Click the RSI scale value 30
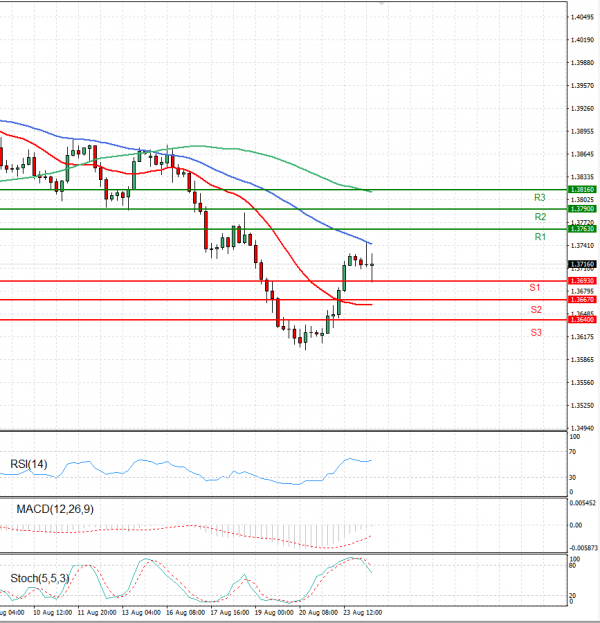600x623 pixels. (x=573, y=478)
